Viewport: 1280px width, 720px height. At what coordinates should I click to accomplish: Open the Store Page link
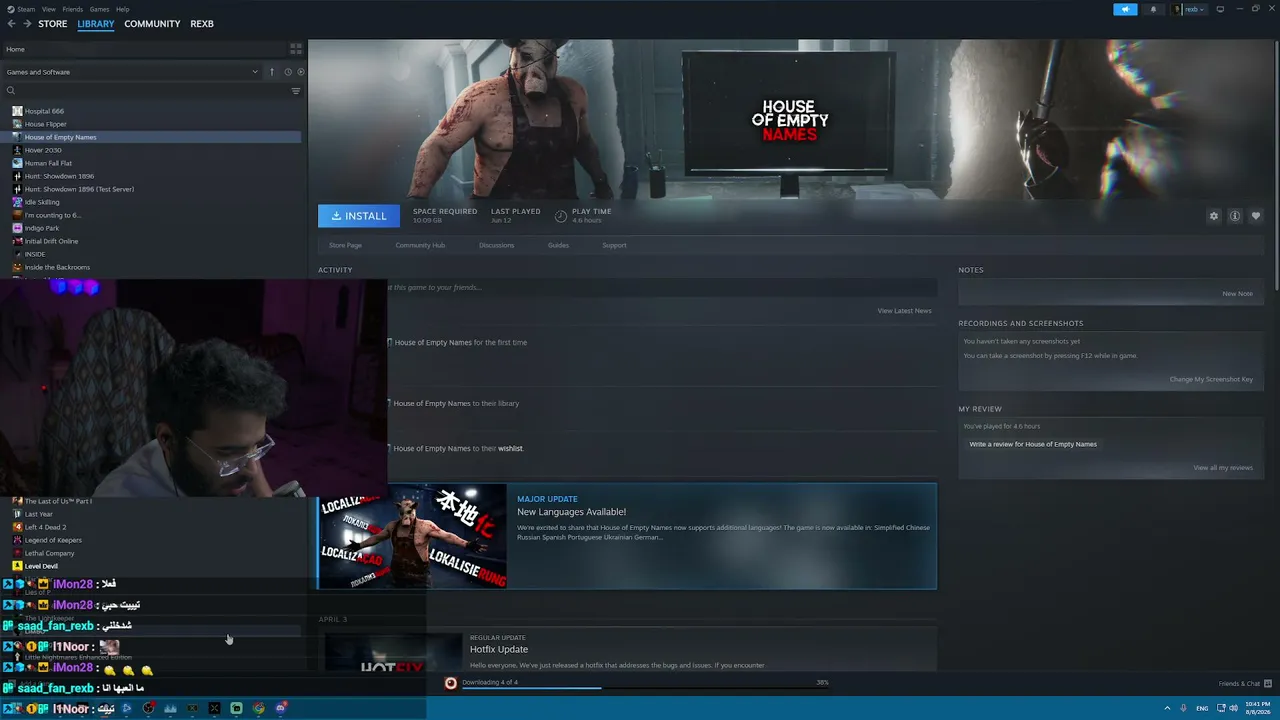pos(346,245)
